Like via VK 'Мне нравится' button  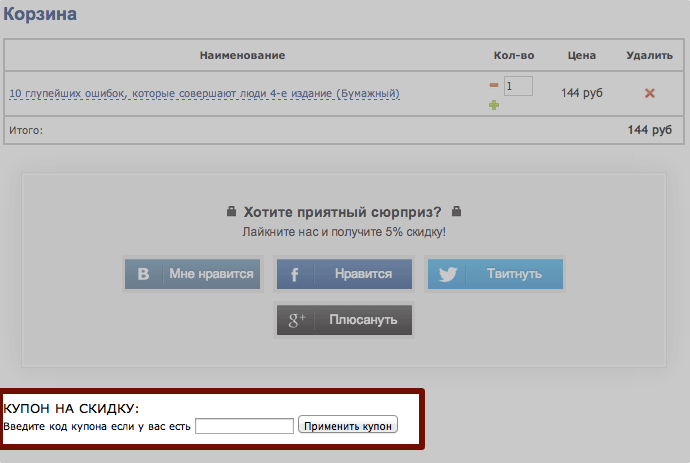click(193, 274)
